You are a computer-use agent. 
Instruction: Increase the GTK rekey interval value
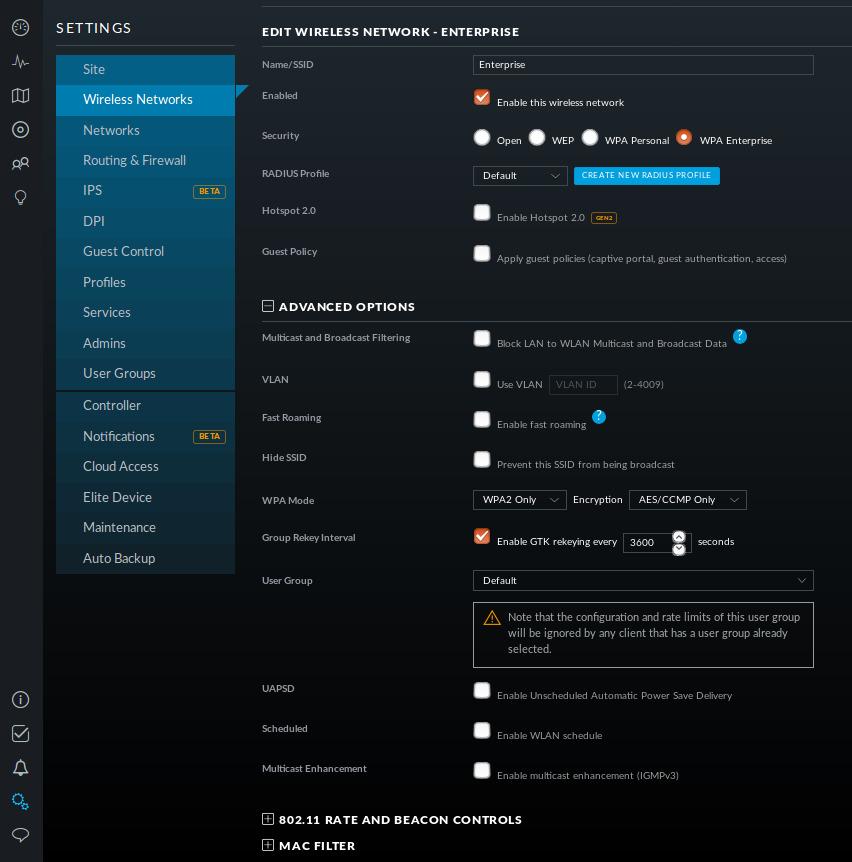pos(679,537)
